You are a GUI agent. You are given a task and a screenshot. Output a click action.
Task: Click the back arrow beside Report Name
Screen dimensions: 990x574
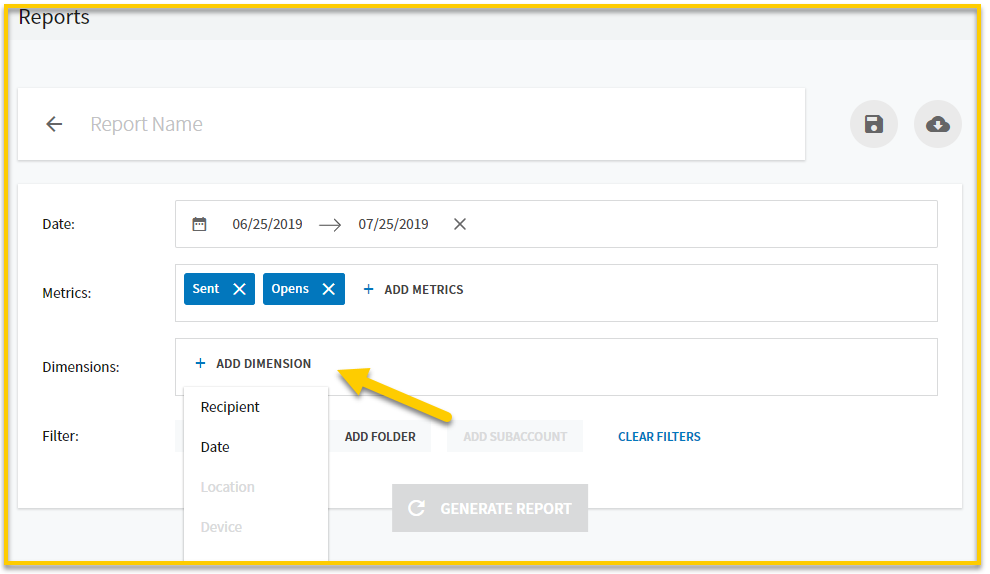tap(54, 124)
